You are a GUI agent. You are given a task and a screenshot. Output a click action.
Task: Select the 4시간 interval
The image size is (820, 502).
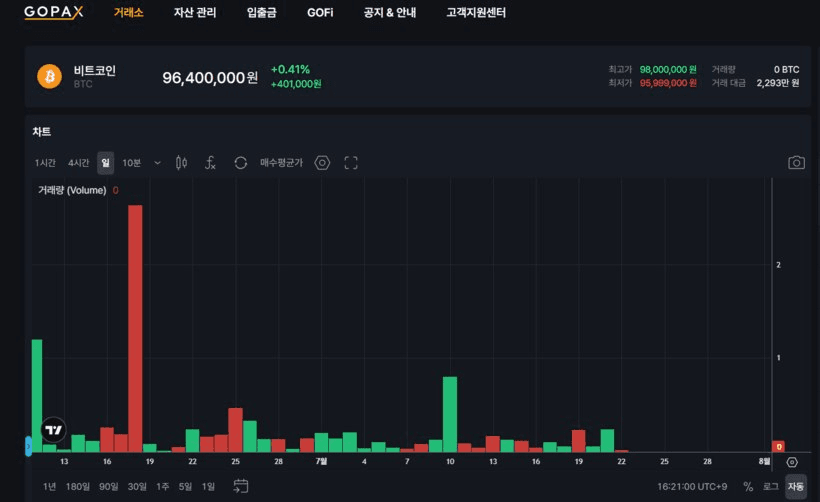click(x=78, y=163)
